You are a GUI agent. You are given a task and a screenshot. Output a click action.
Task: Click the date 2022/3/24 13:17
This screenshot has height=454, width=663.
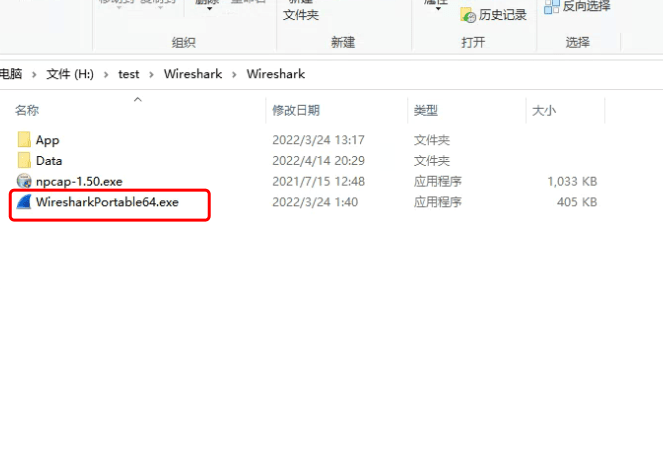pos(318,140)
